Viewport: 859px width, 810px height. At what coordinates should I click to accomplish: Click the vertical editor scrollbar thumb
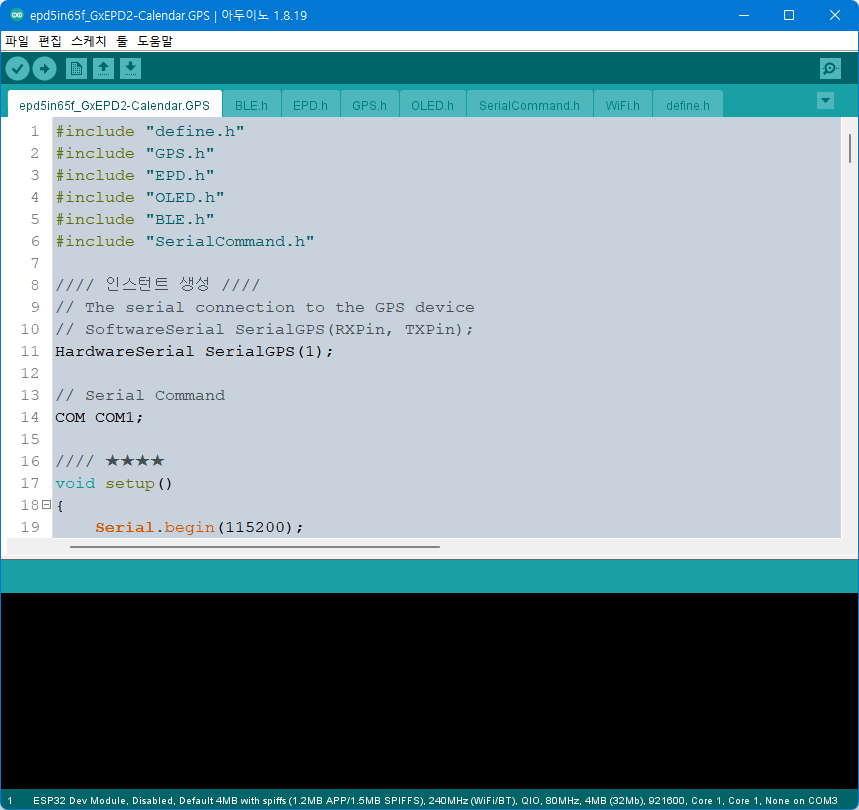coord(850,148)
